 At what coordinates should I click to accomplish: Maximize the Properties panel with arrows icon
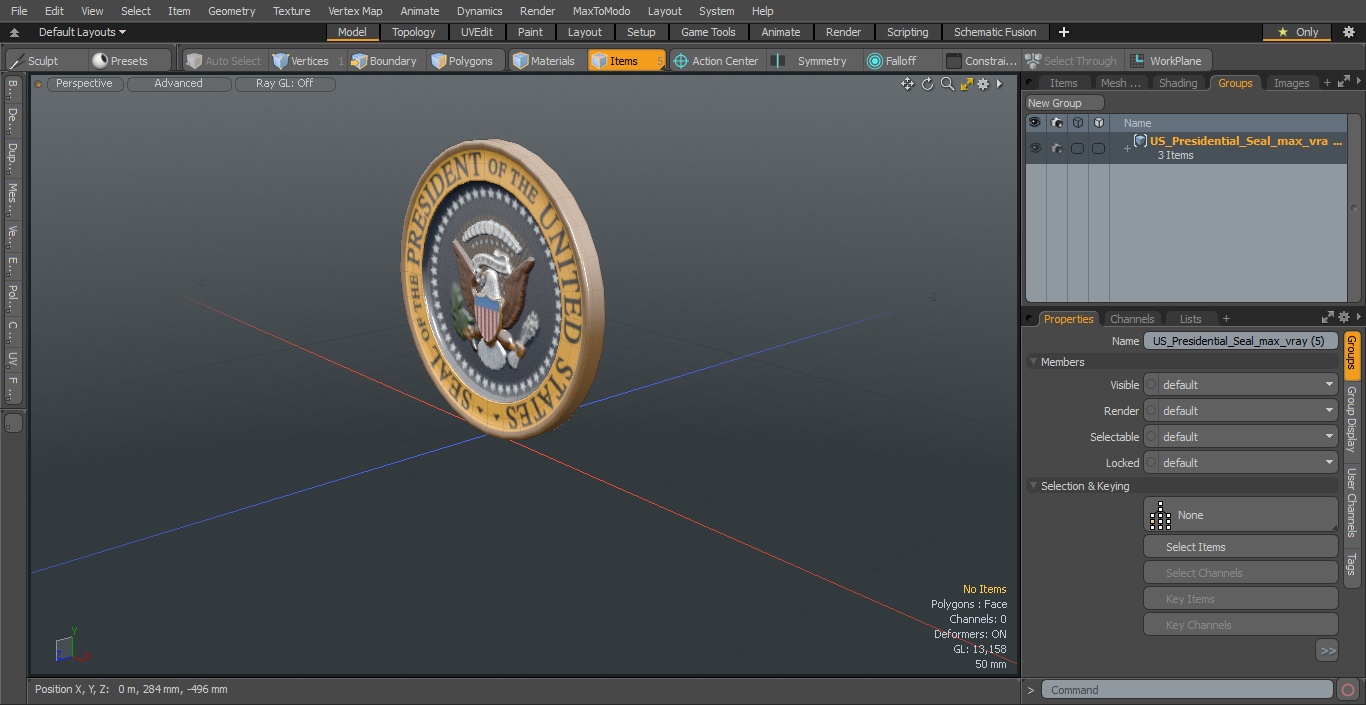[x=1328, y=318]
